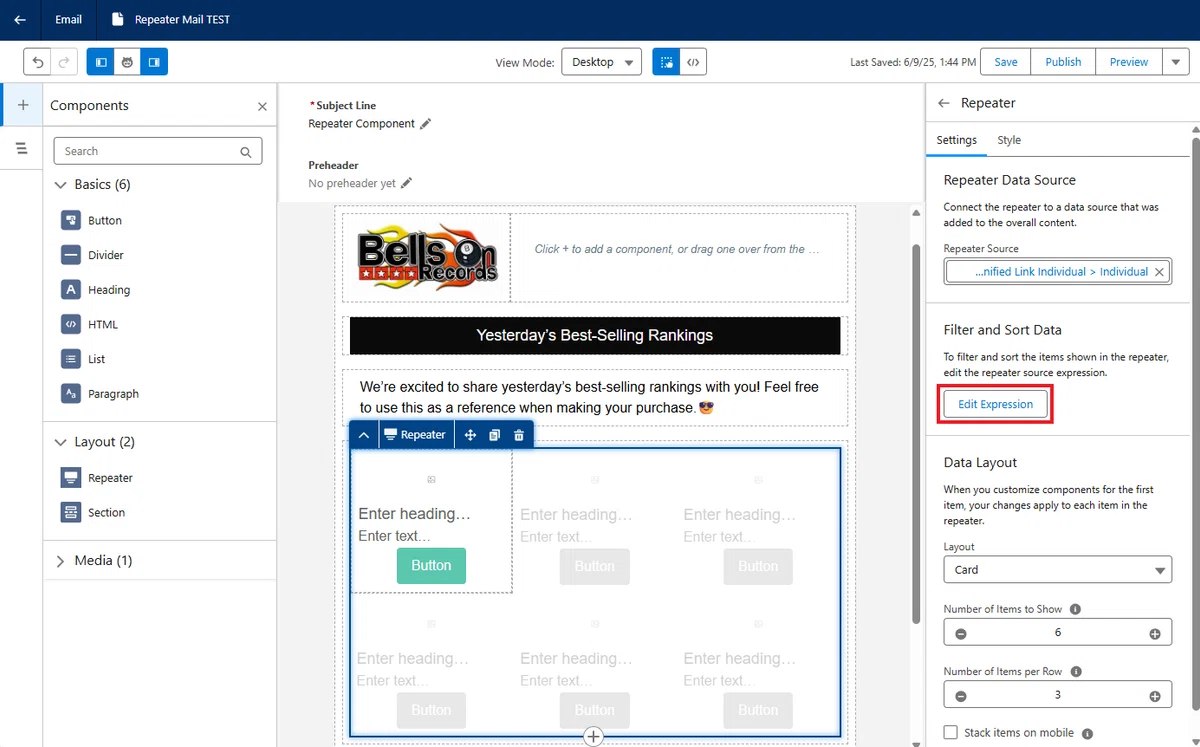
Task: Edit the Preheader pencil icon
Action: [406, 184]
